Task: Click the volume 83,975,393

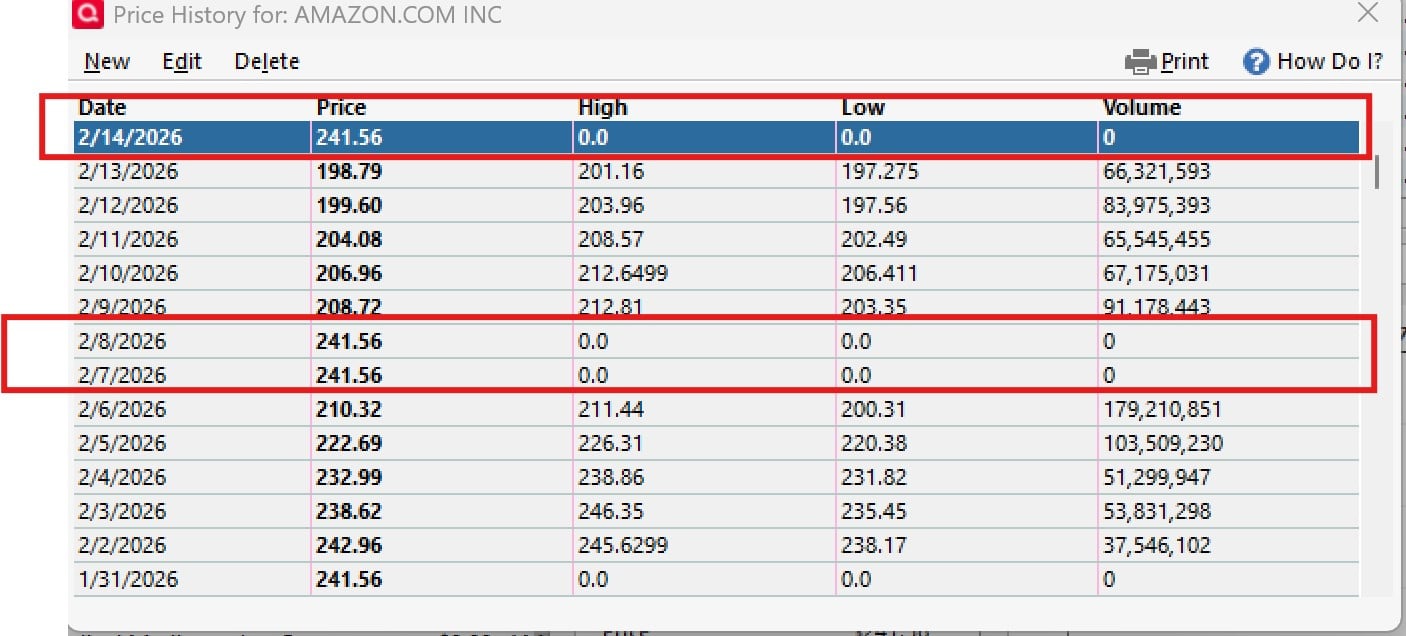Action: tap(1157, 206)
